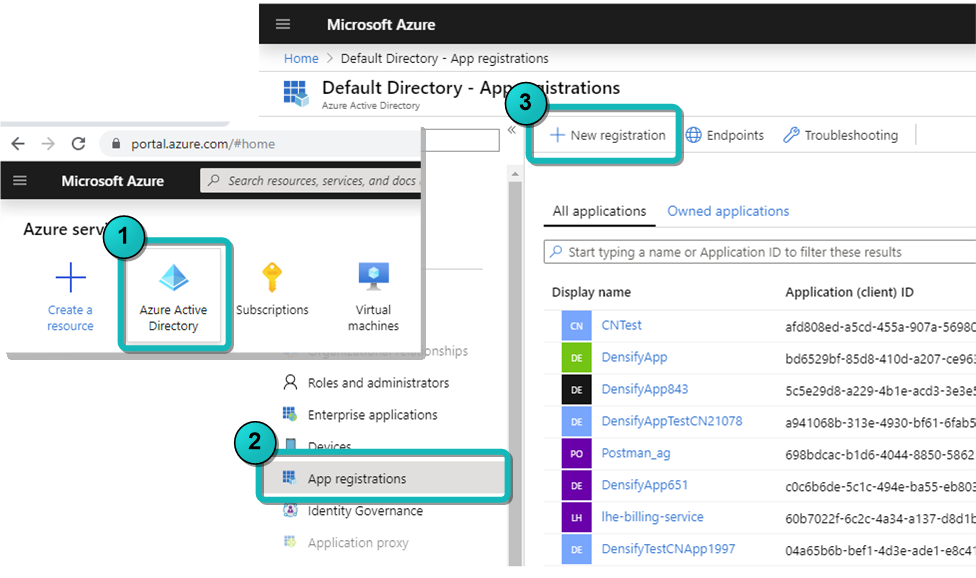Open the Subscriptions key icon
Screen dimensions: 976x578
tap(272, 277)
